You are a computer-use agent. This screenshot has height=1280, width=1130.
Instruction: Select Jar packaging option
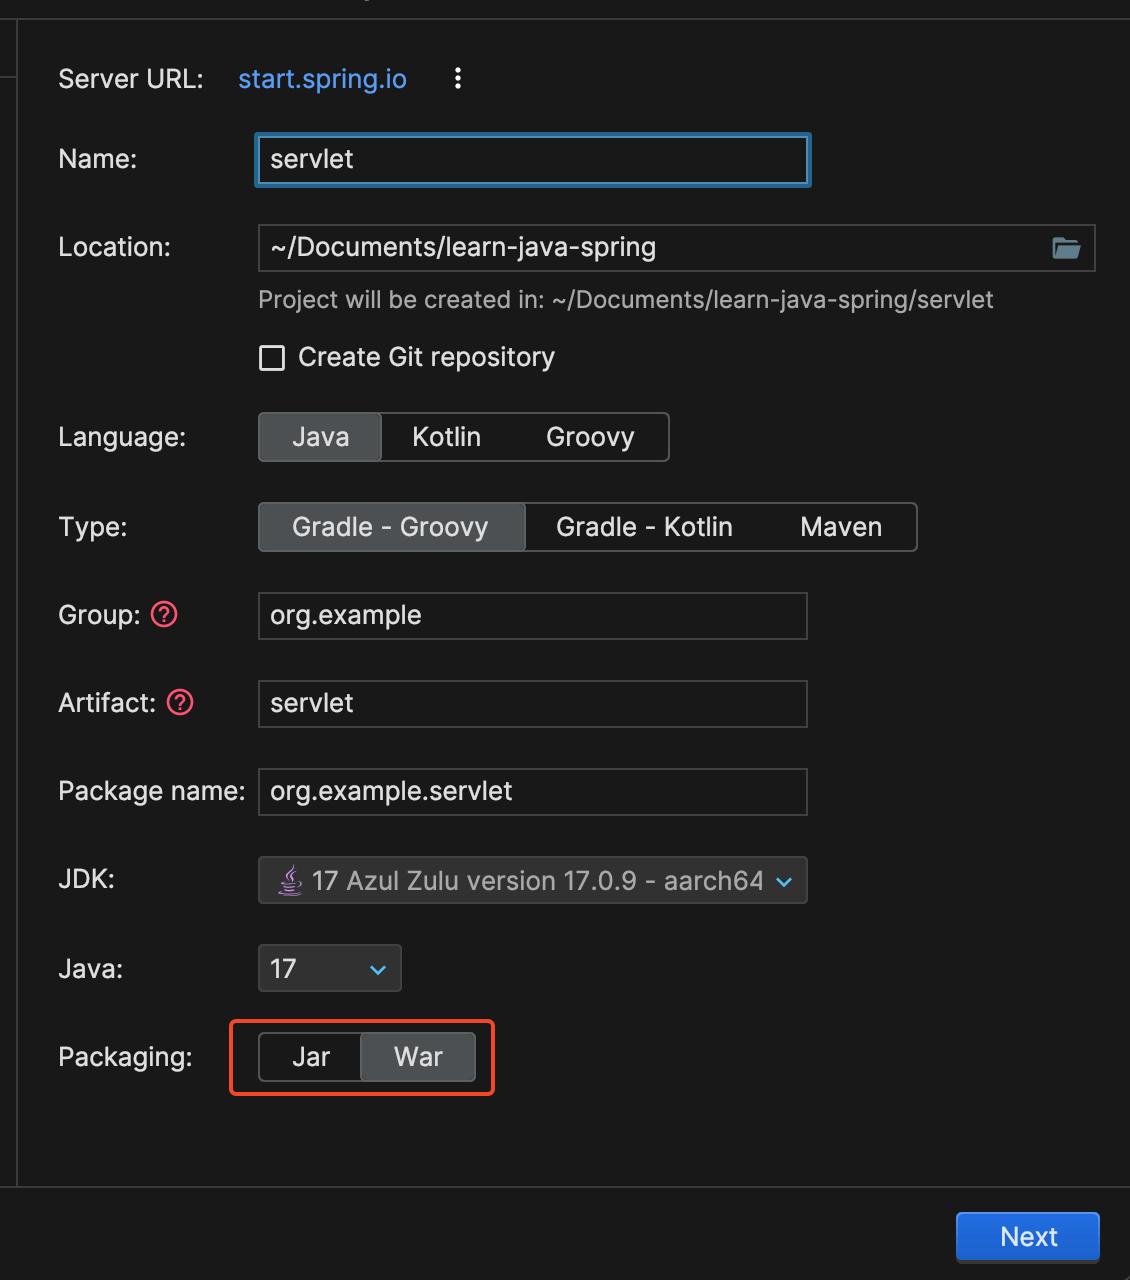[x=311, y=1057]
